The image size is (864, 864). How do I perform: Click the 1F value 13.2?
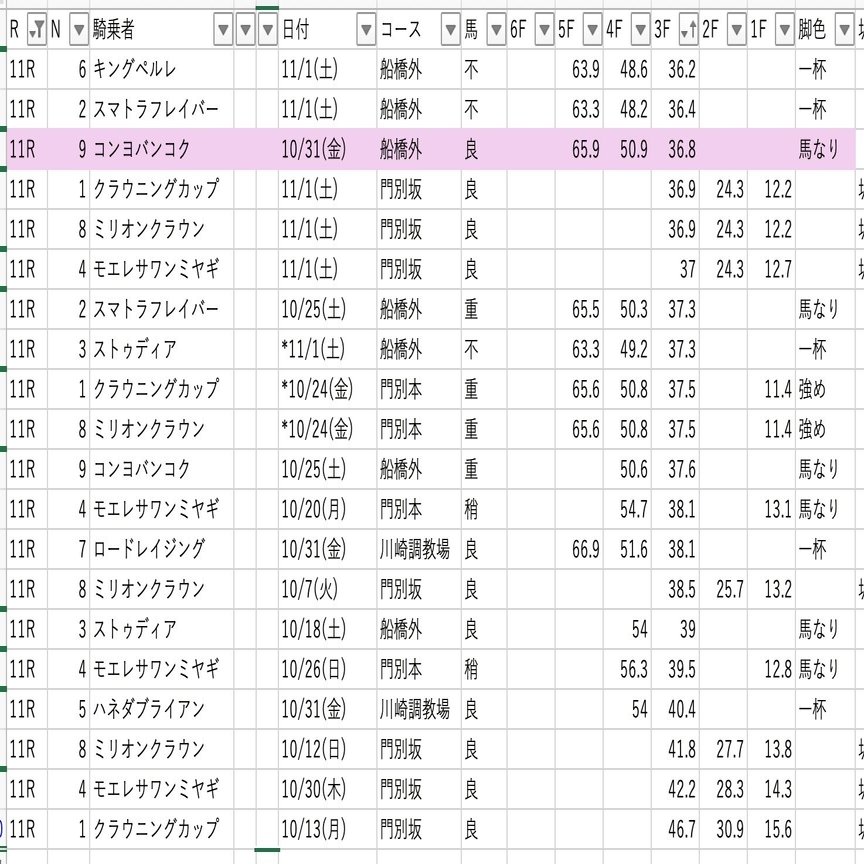(777, 589)
